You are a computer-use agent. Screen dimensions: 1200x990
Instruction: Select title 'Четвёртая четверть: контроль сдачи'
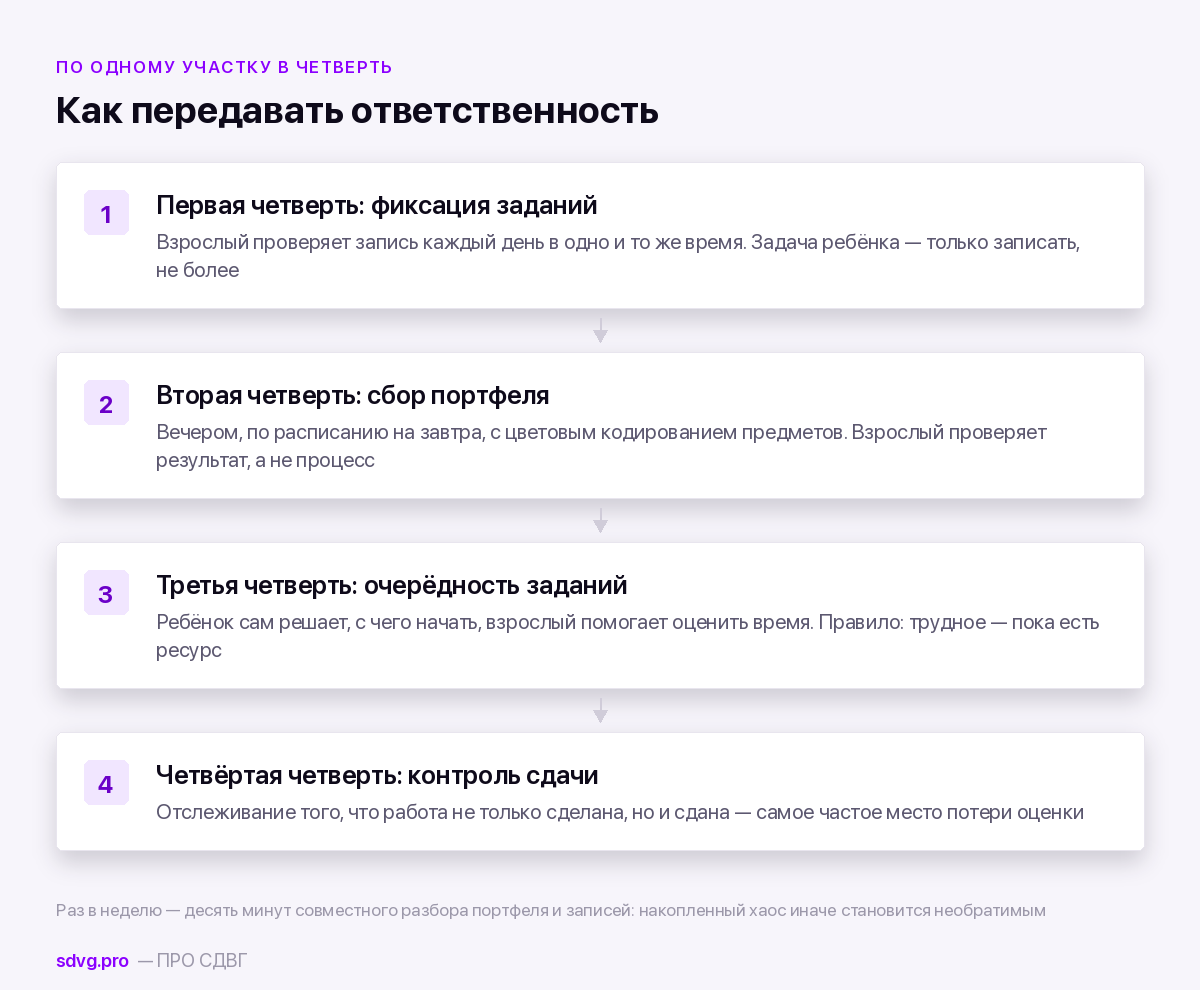pos(377,776)
